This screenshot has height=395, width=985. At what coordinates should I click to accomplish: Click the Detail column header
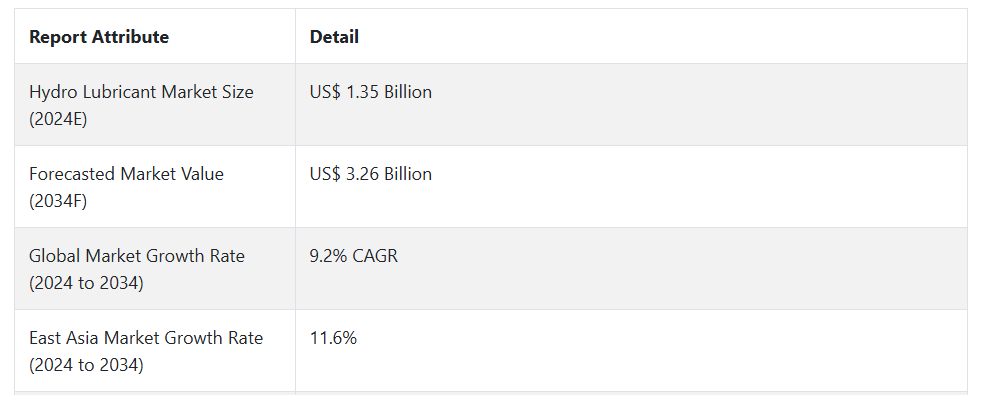click(334, 37)
